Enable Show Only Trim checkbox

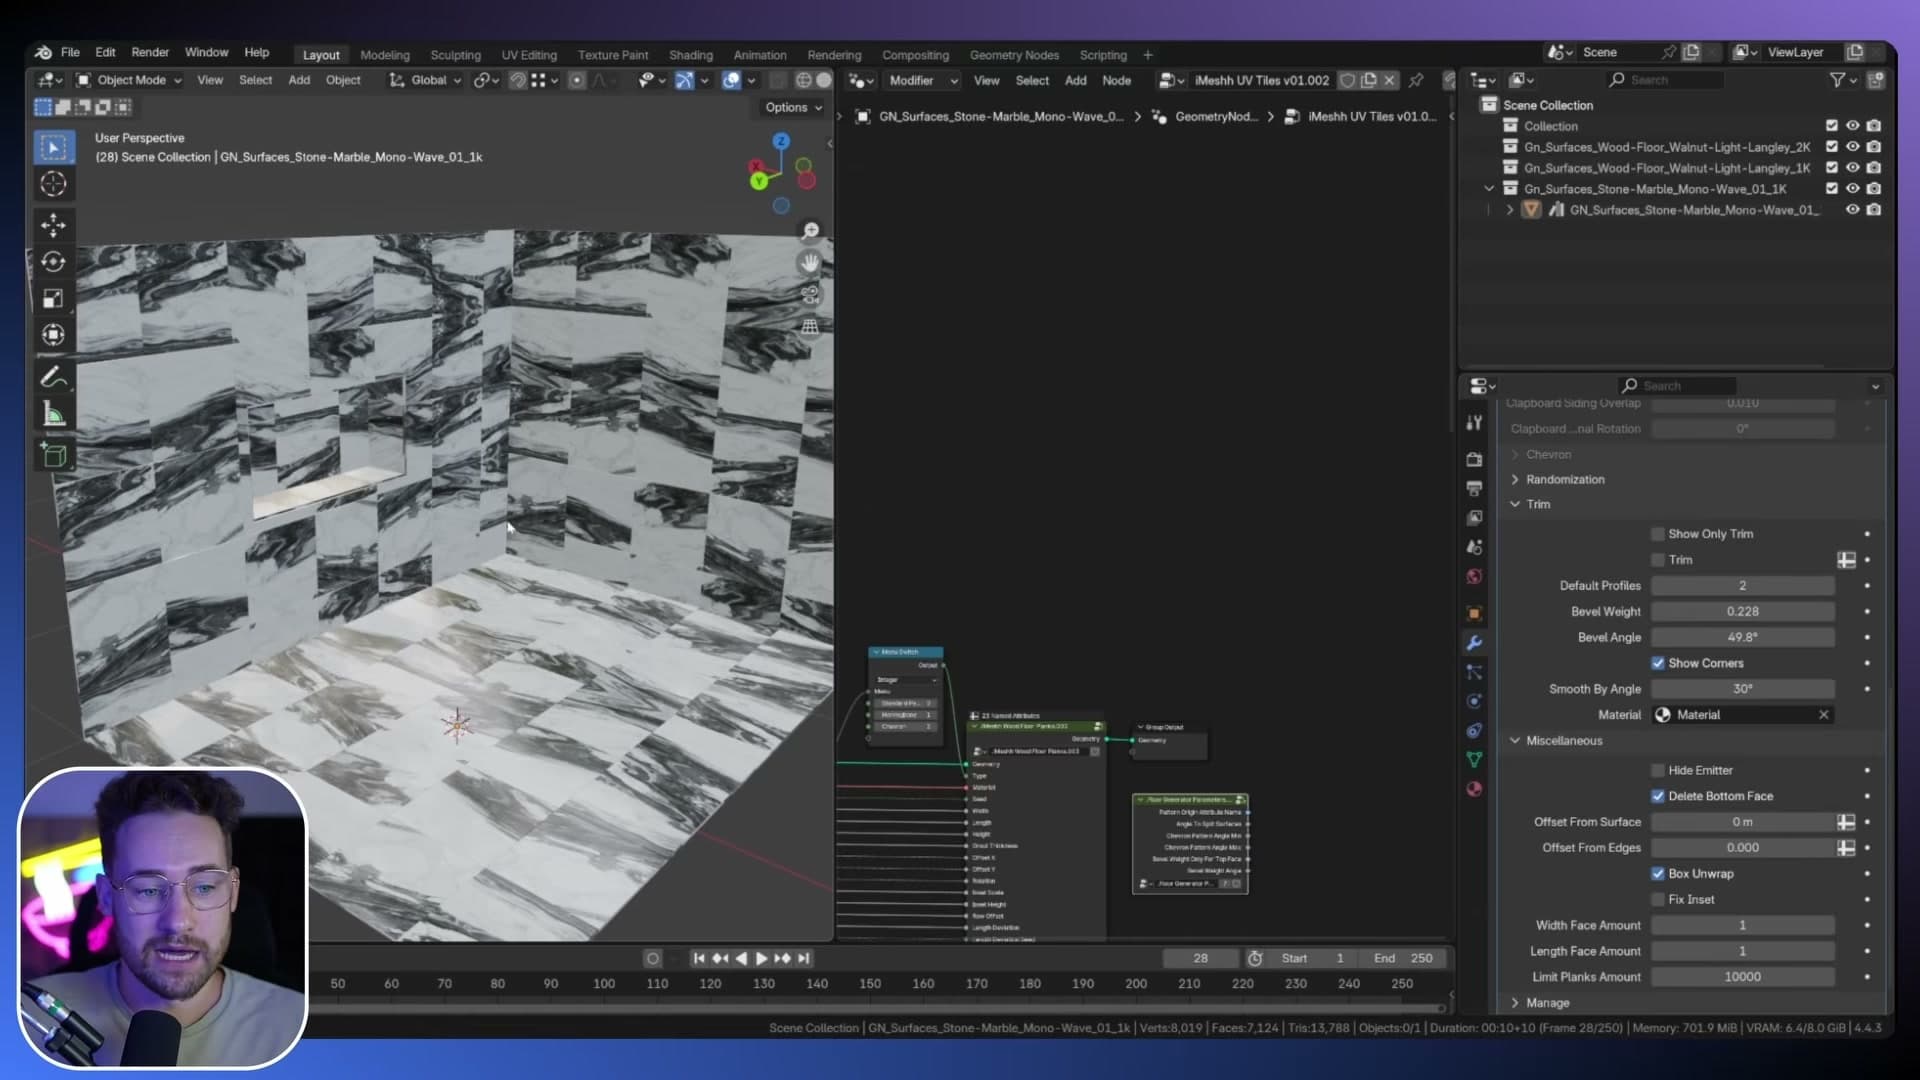[1658, 534]
